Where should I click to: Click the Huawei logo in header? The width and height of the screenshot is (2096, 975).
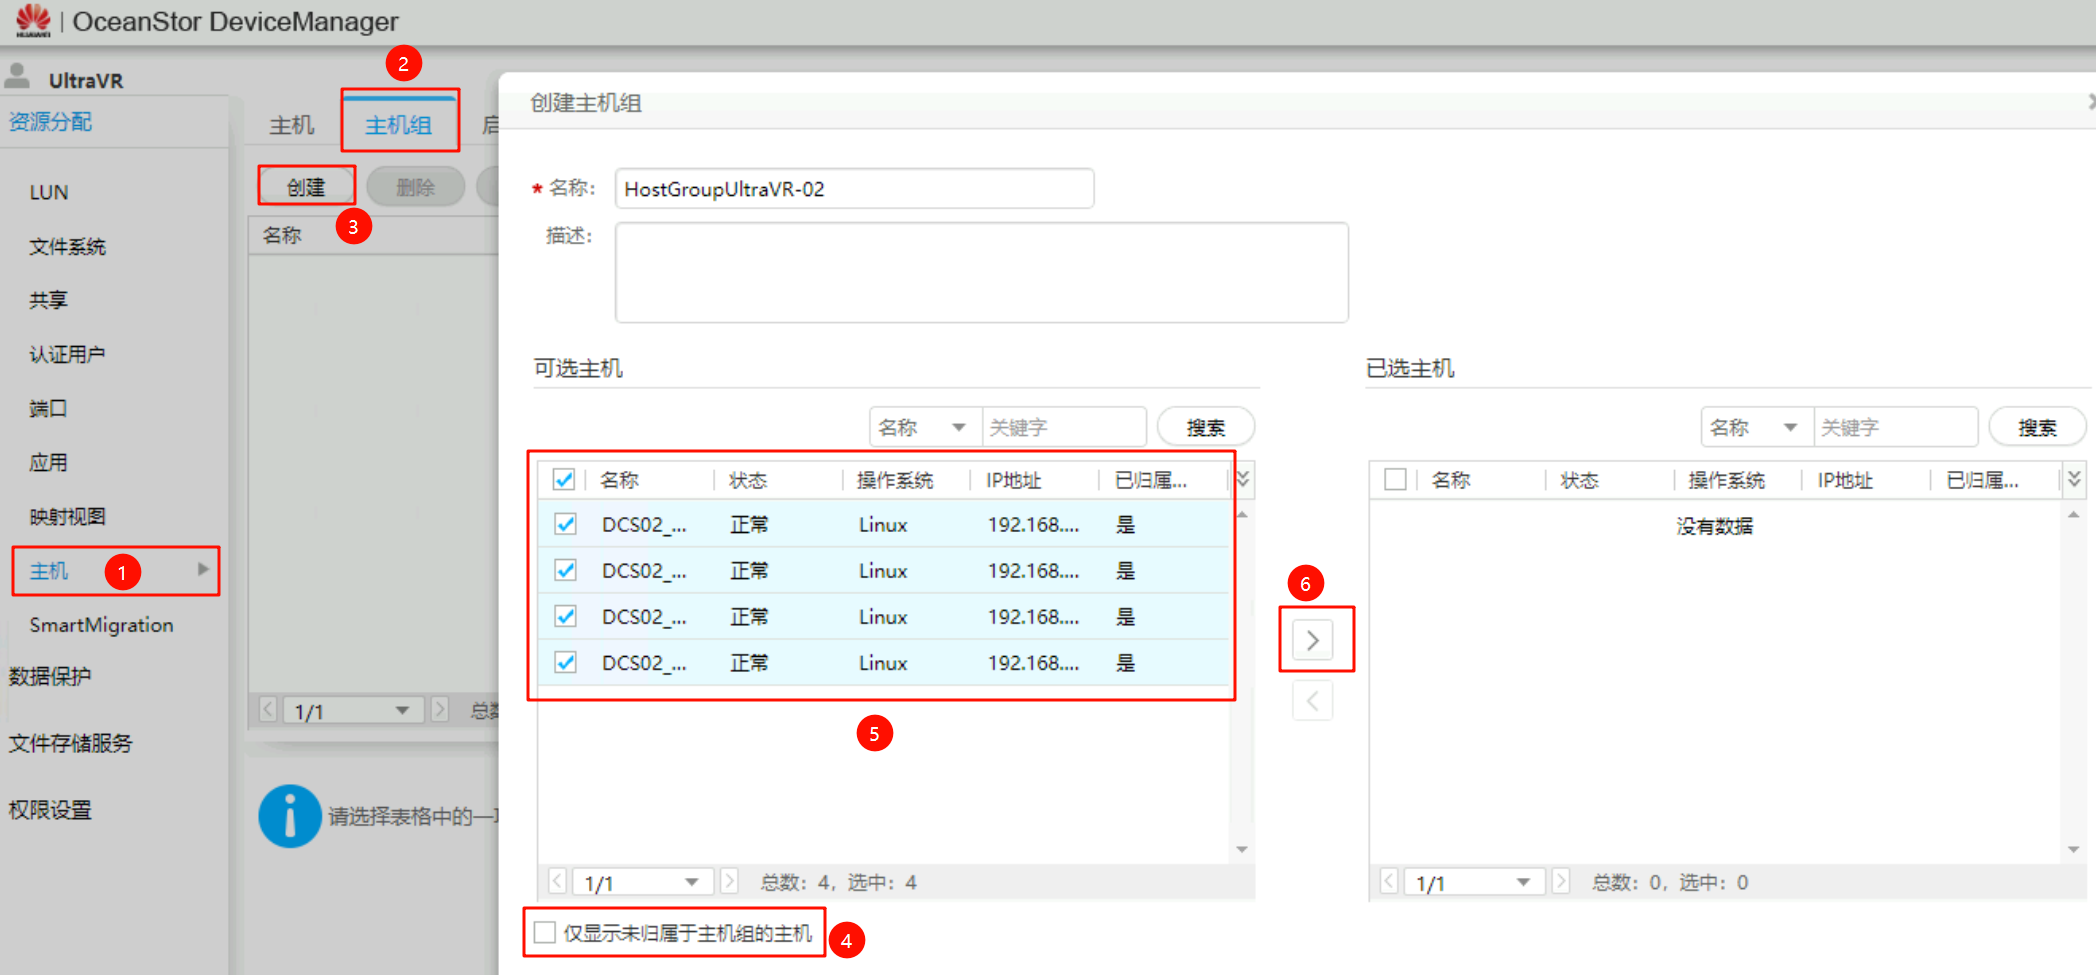33,20
